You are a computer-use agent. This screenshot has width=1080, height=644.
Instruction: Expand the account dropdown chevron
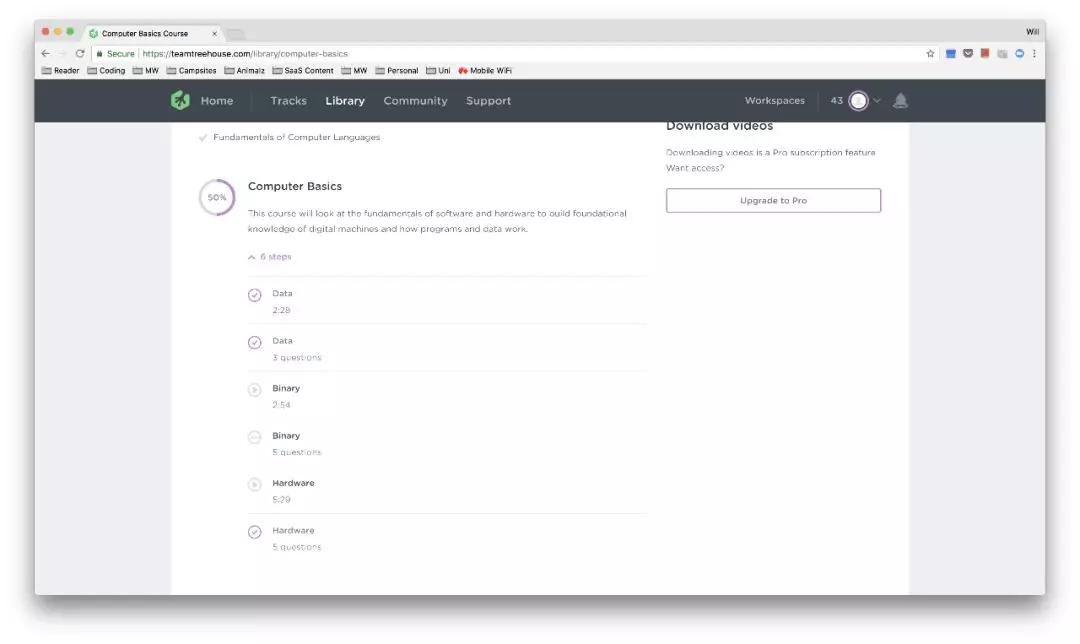click(x=877, y=101)
